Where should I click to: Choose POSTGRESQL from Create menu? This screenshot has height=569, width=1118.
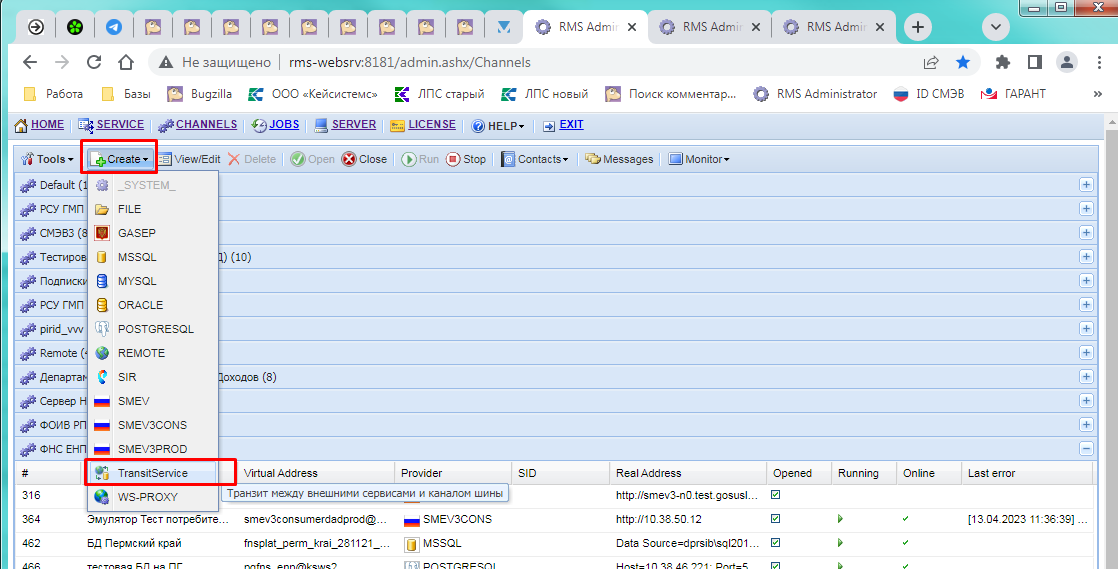(153, 329)
